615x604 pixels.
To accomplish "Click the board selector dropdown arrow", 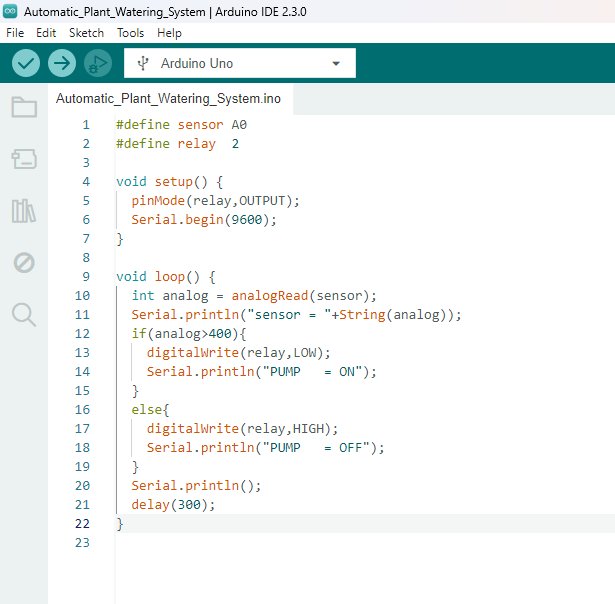I will tap(336, 63).
